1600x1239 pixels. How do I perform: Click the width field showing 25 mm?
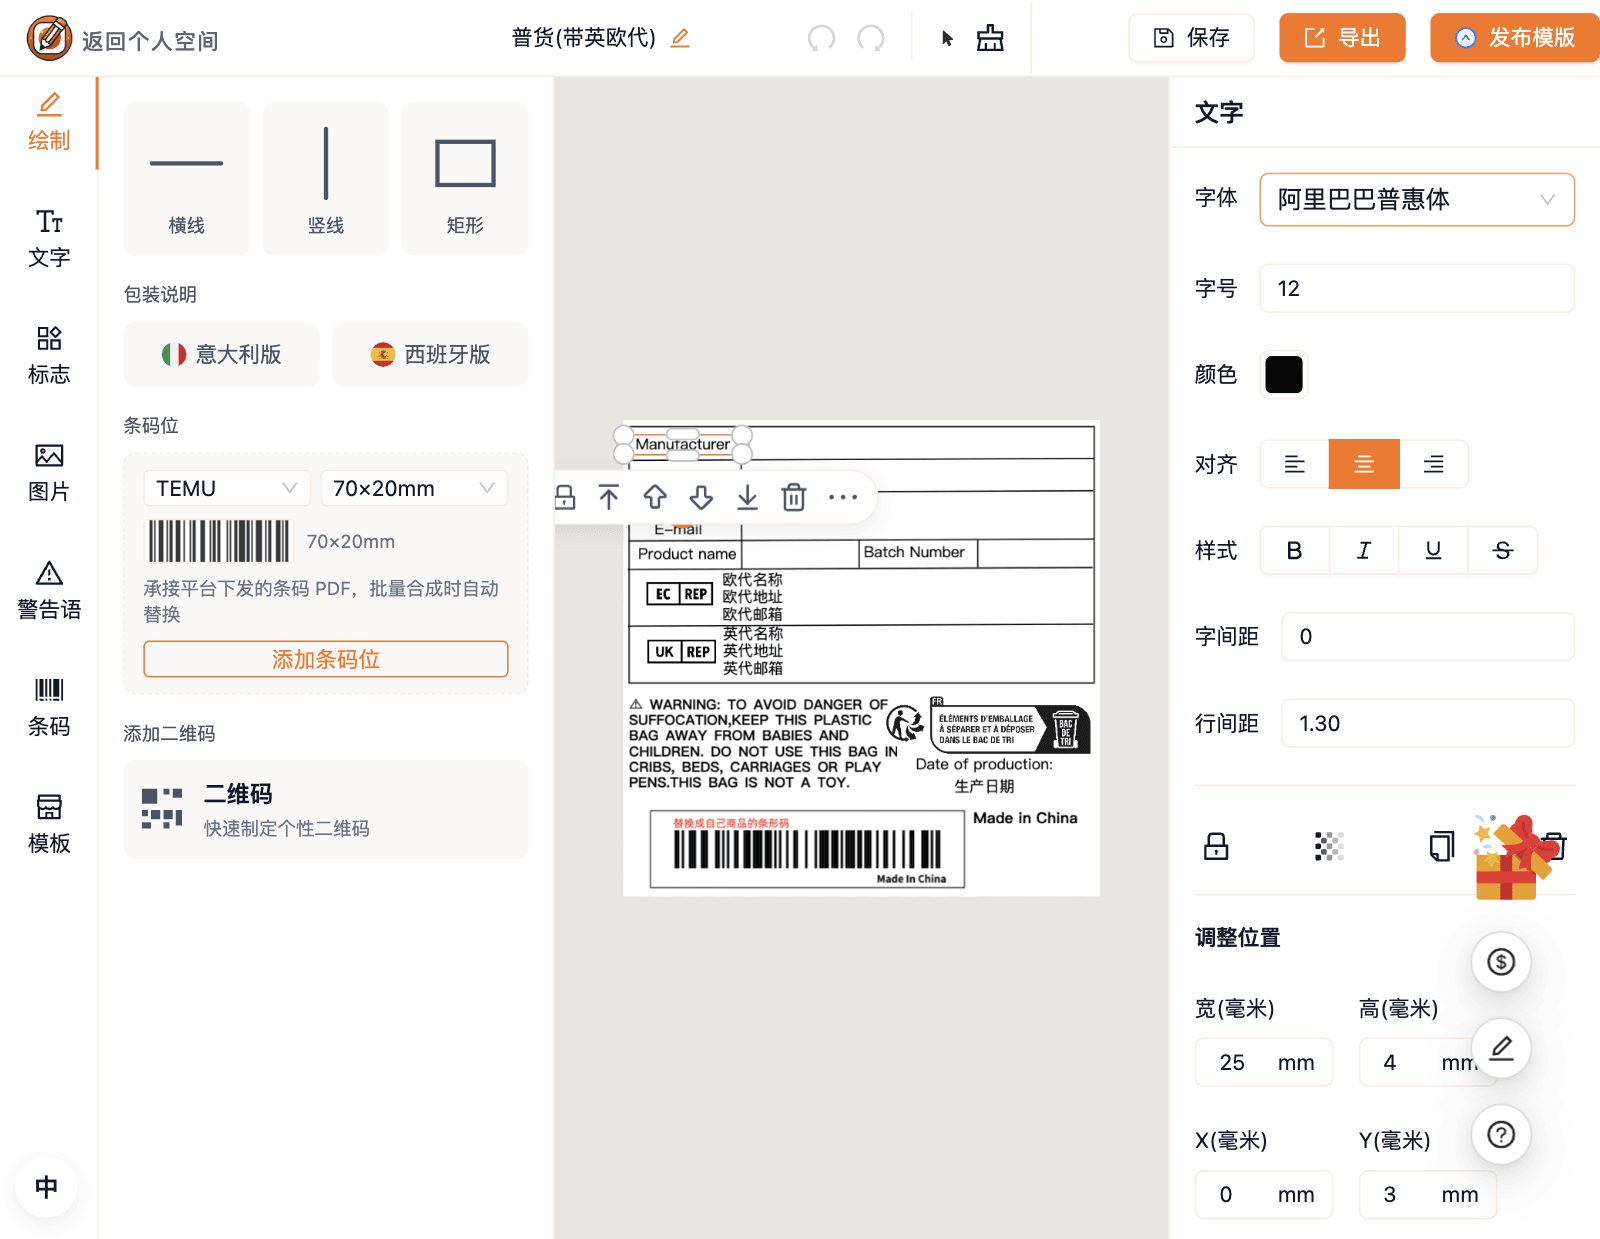pos(1264,1062)
